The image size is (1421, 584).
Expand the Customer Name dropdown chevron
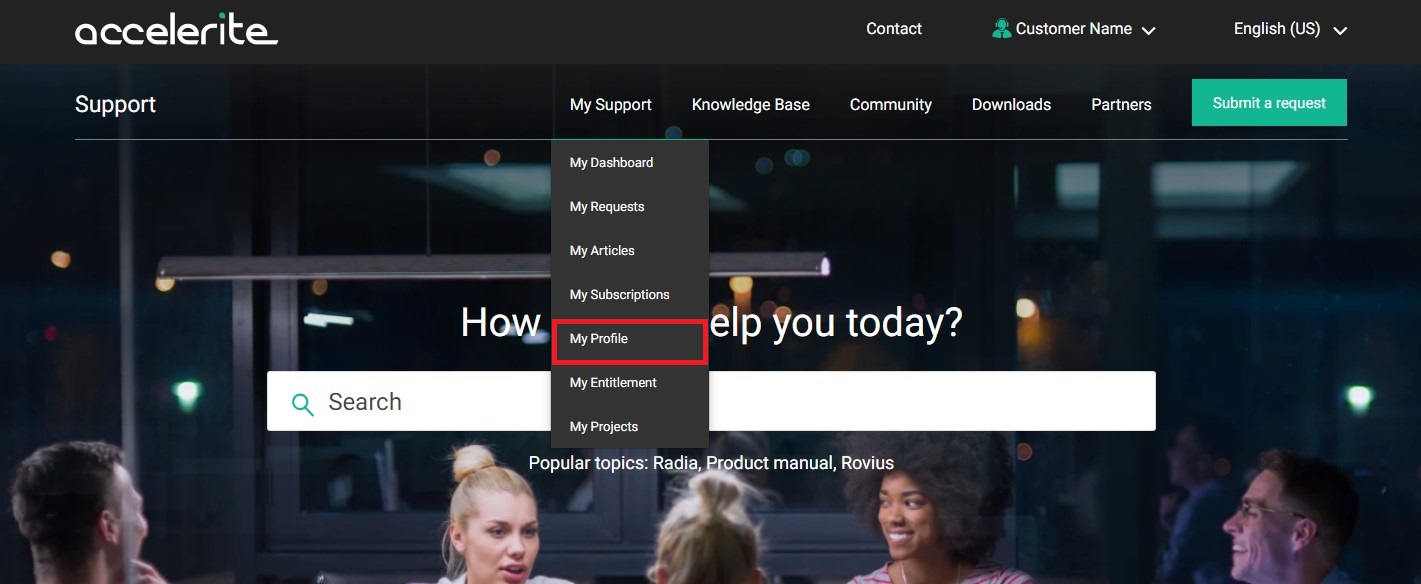(x=1148, y=31)
